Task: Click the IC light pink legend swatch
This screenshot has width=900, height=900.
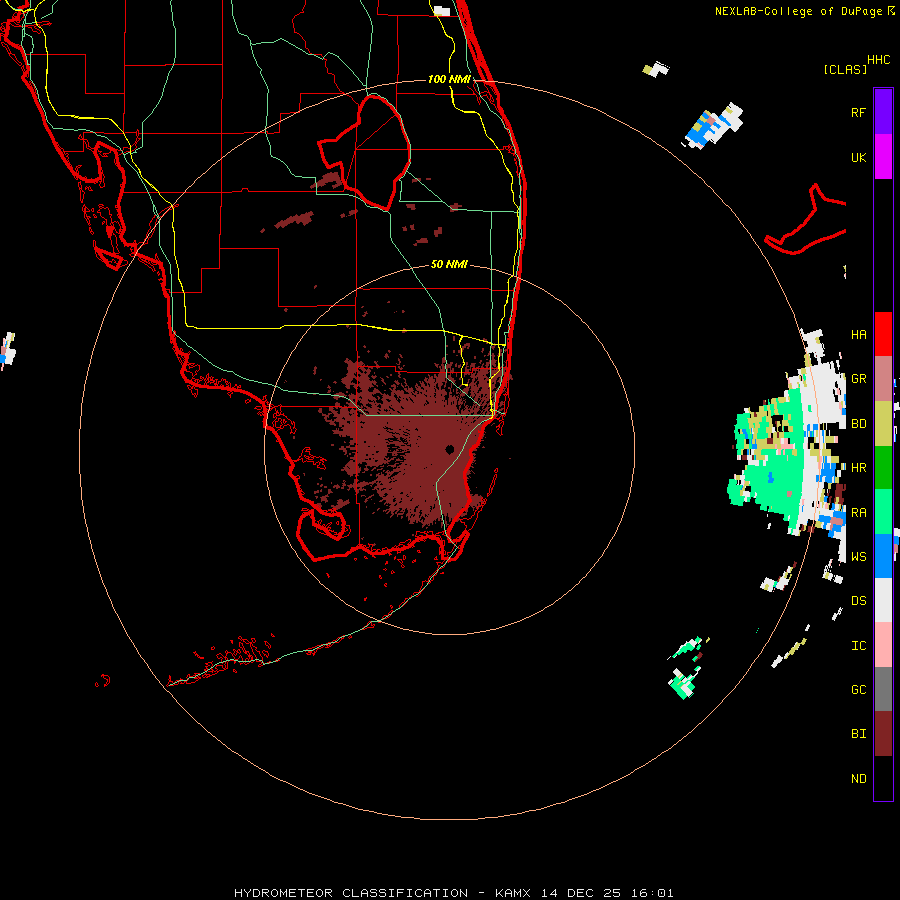Action: pyautogui.click(x=883, y=645)
